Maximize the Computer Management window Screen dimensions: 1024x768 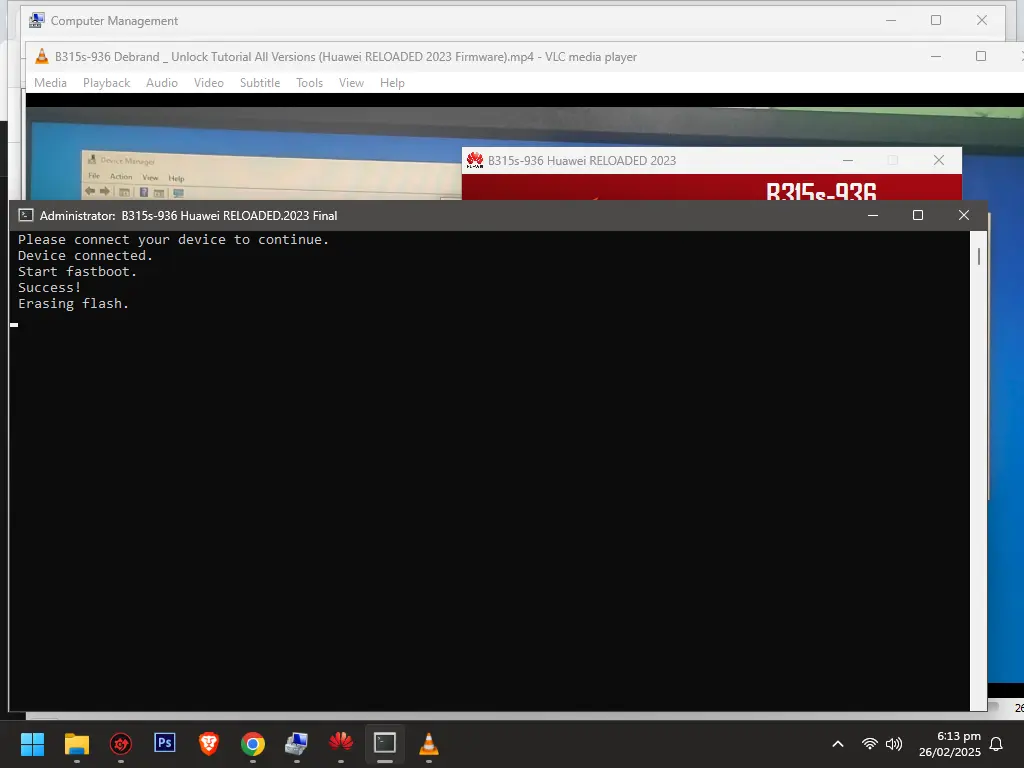tap(936, 20)
